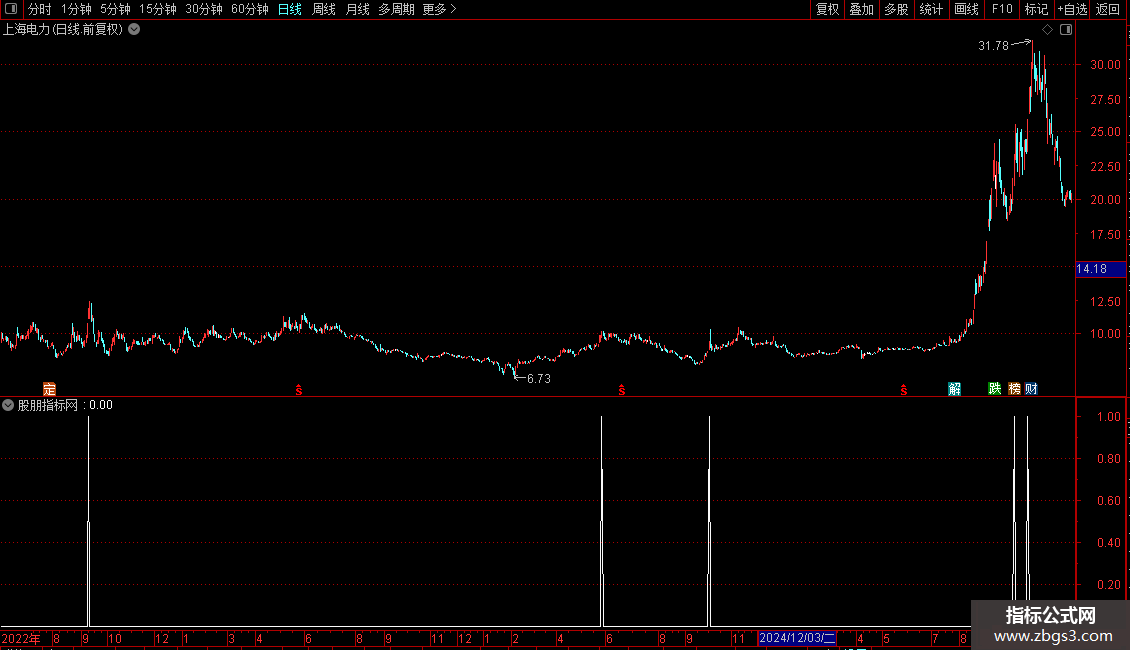Click the 上海电力(日线.前复权) chart title
The width and height of the screenshot is (1130, 650).
63,30
